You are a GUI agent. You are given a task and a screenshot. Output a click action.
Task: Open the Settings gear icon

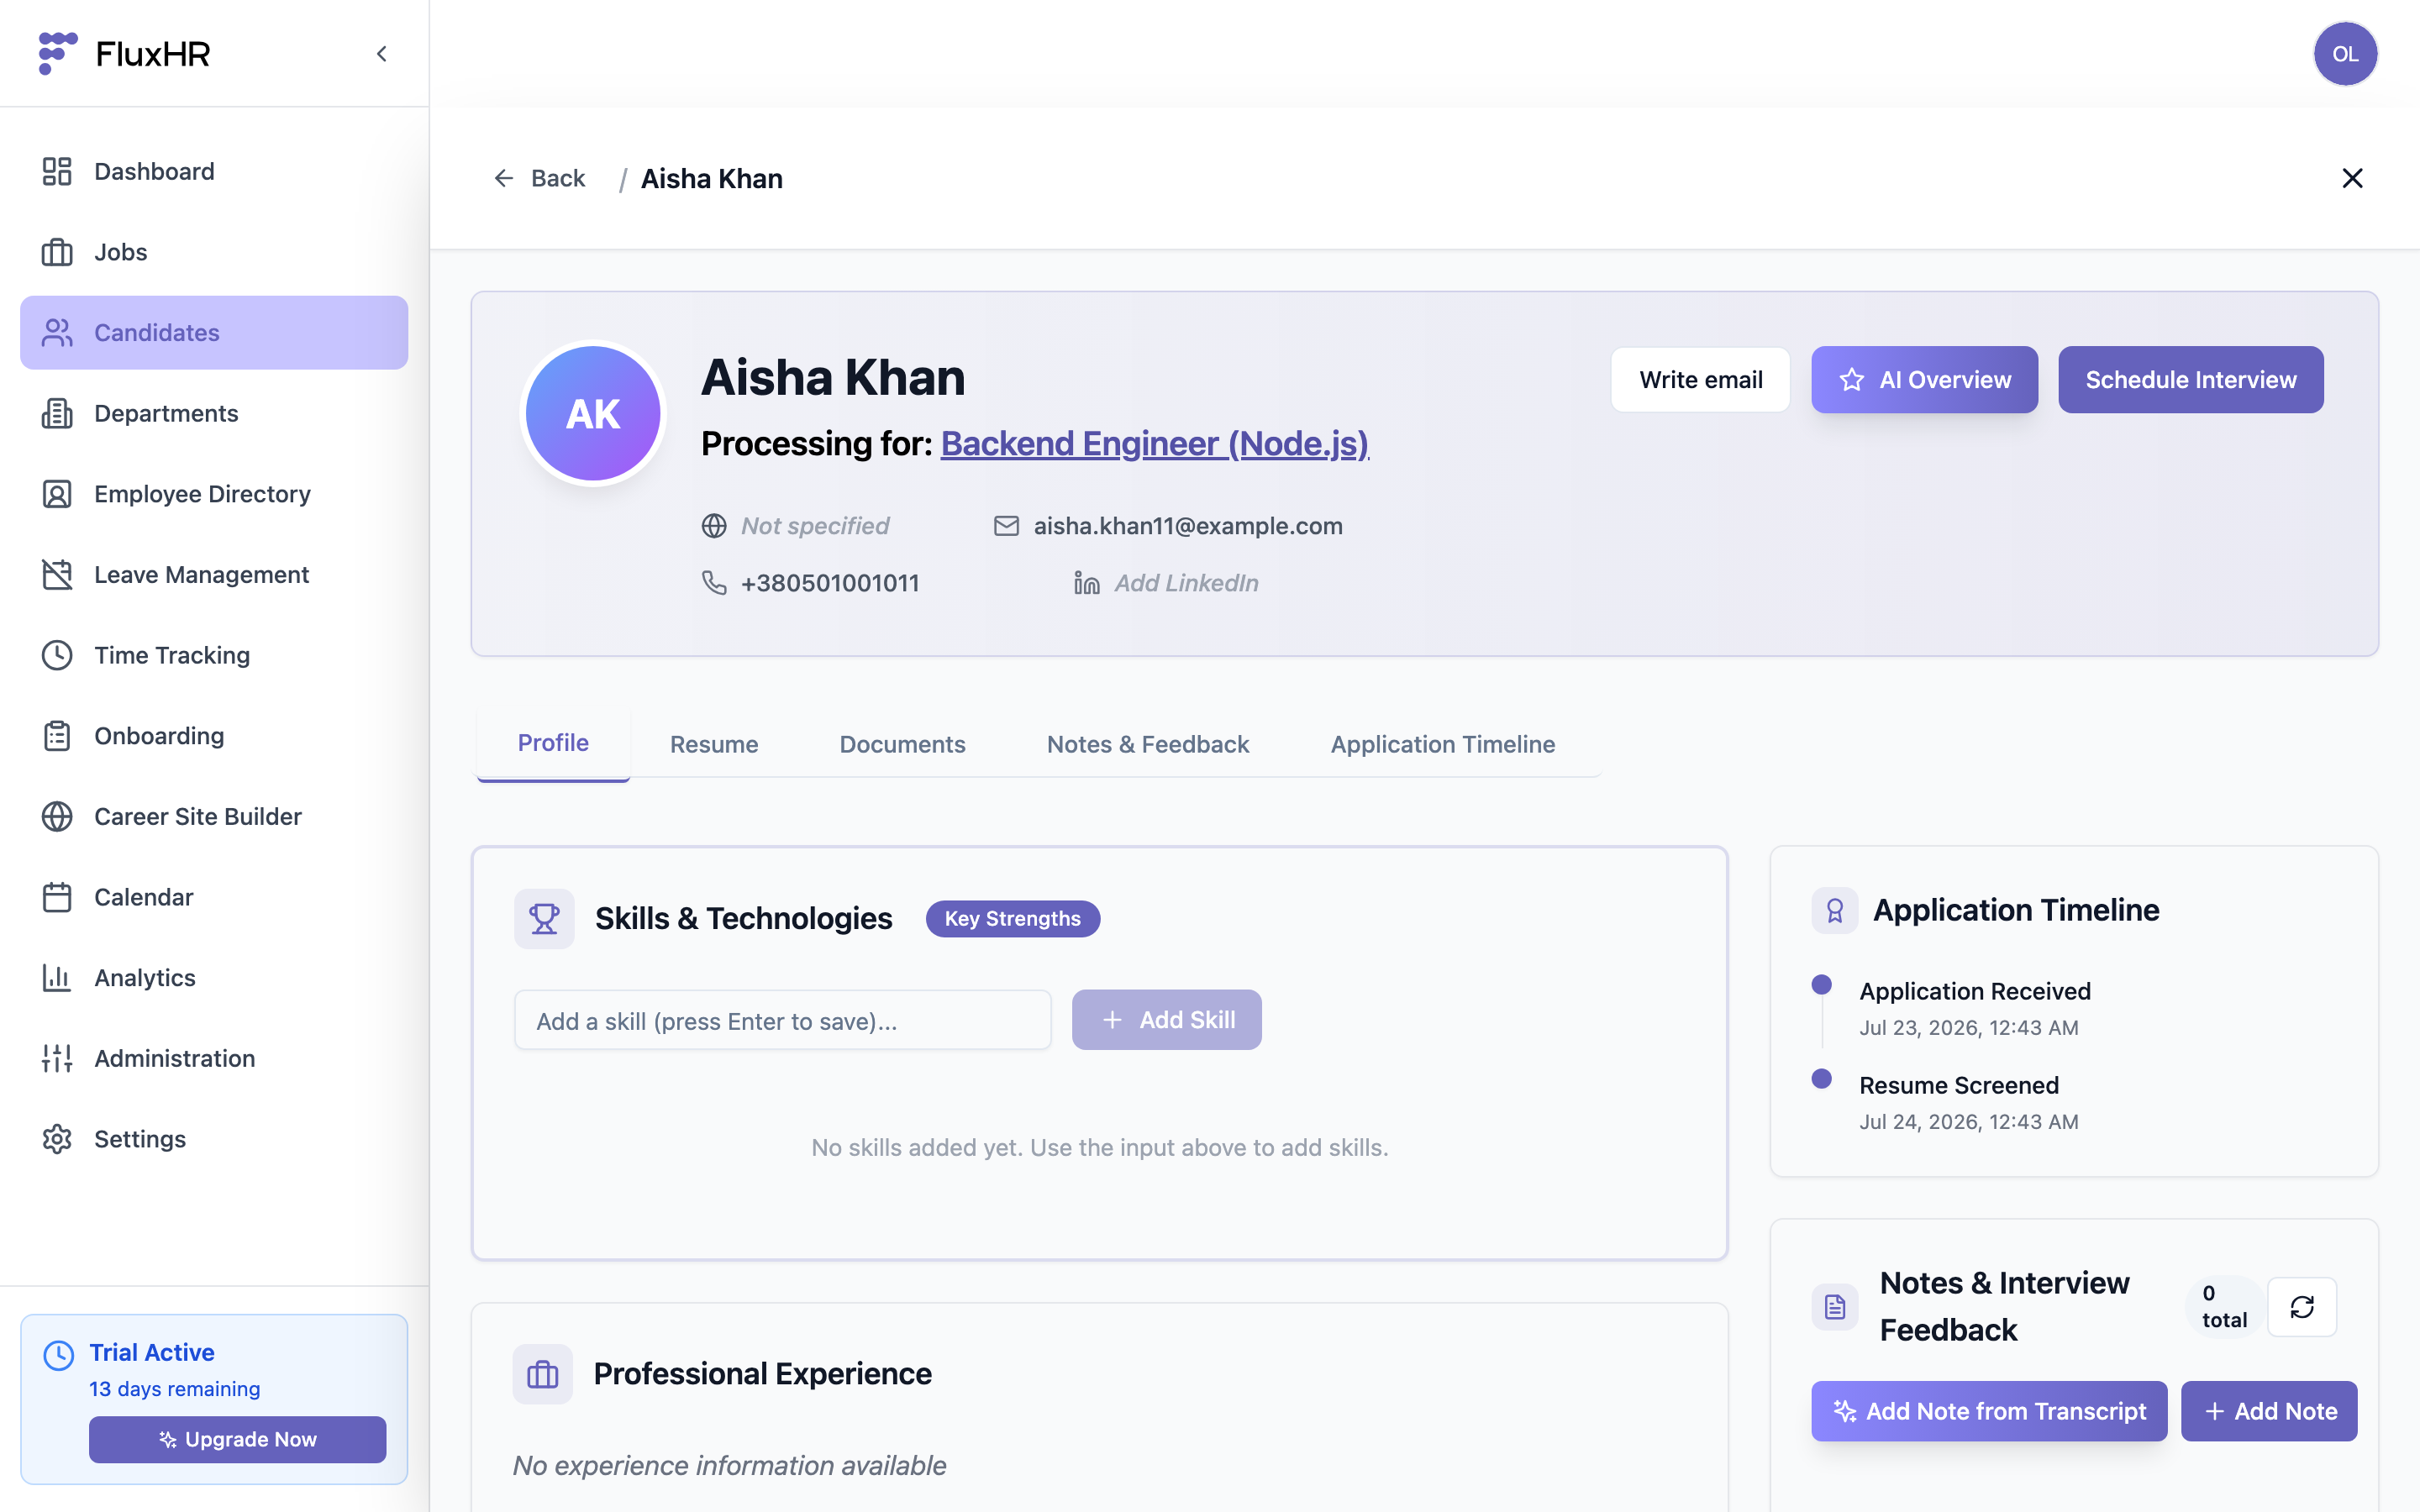point(57,1139)
